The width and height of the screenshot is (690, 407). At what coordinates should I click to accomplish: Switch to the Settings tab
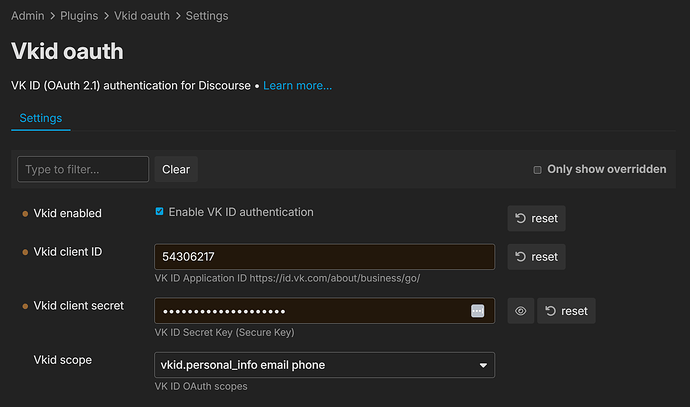pos(40,118)
